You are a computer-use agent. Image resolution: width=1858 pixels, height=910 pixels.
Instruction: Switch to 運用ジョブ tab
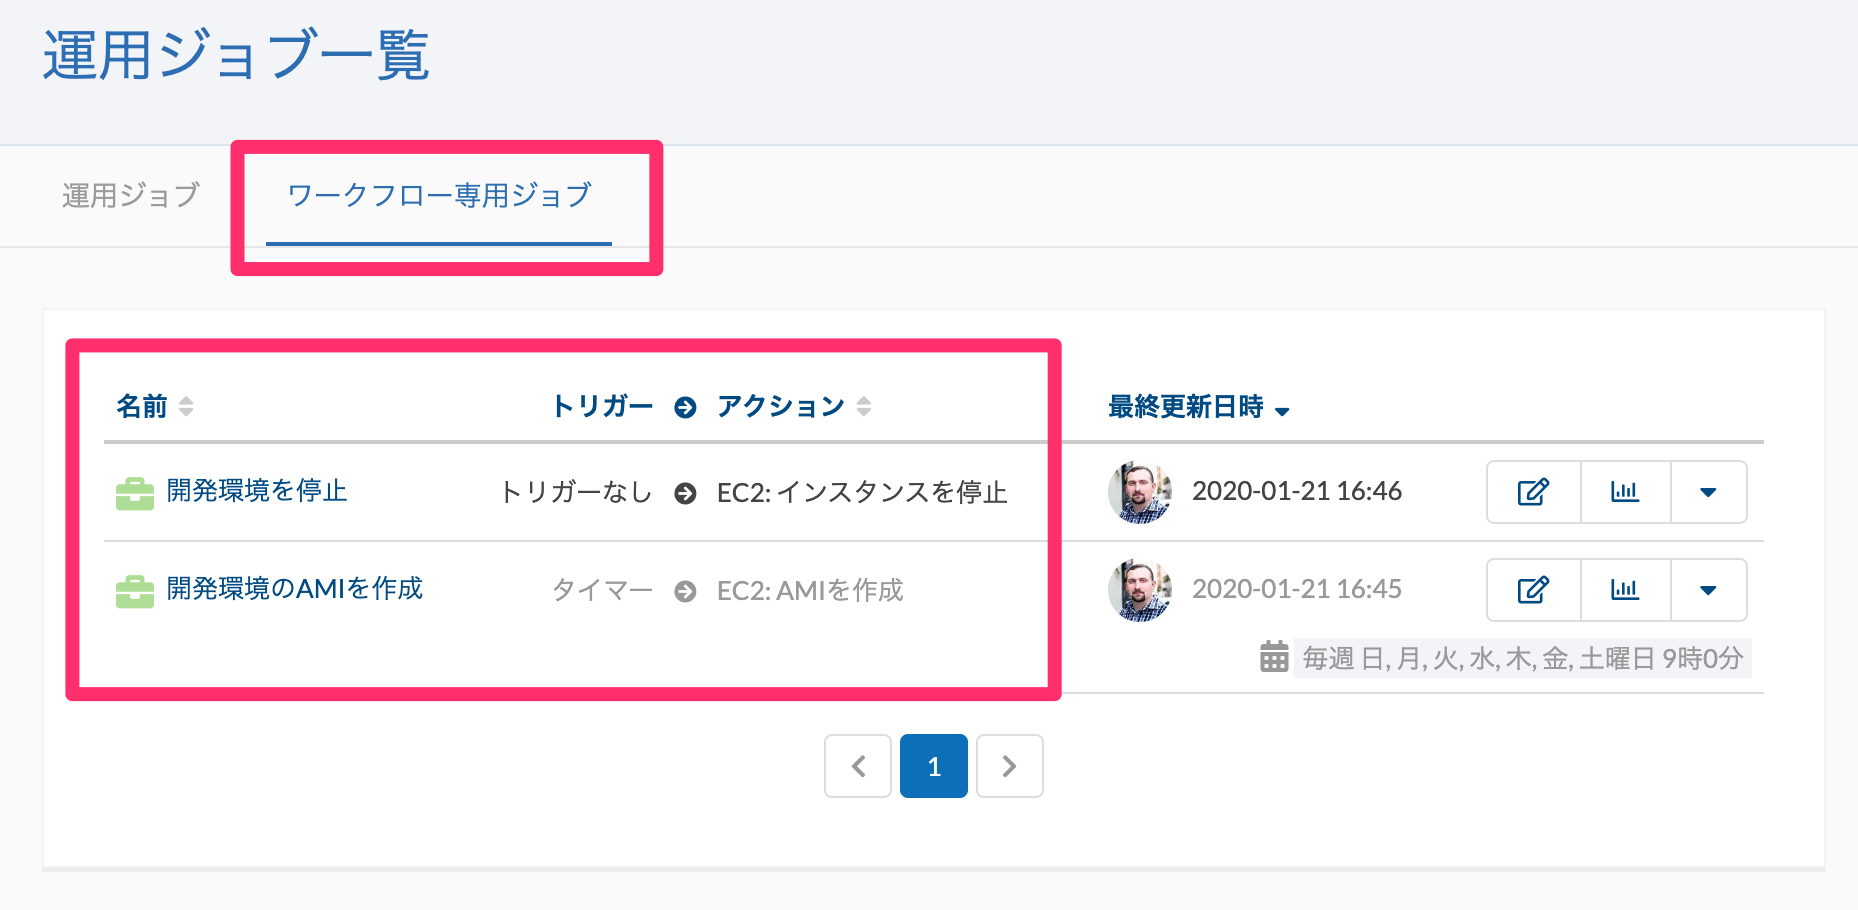tap(131, 195)
